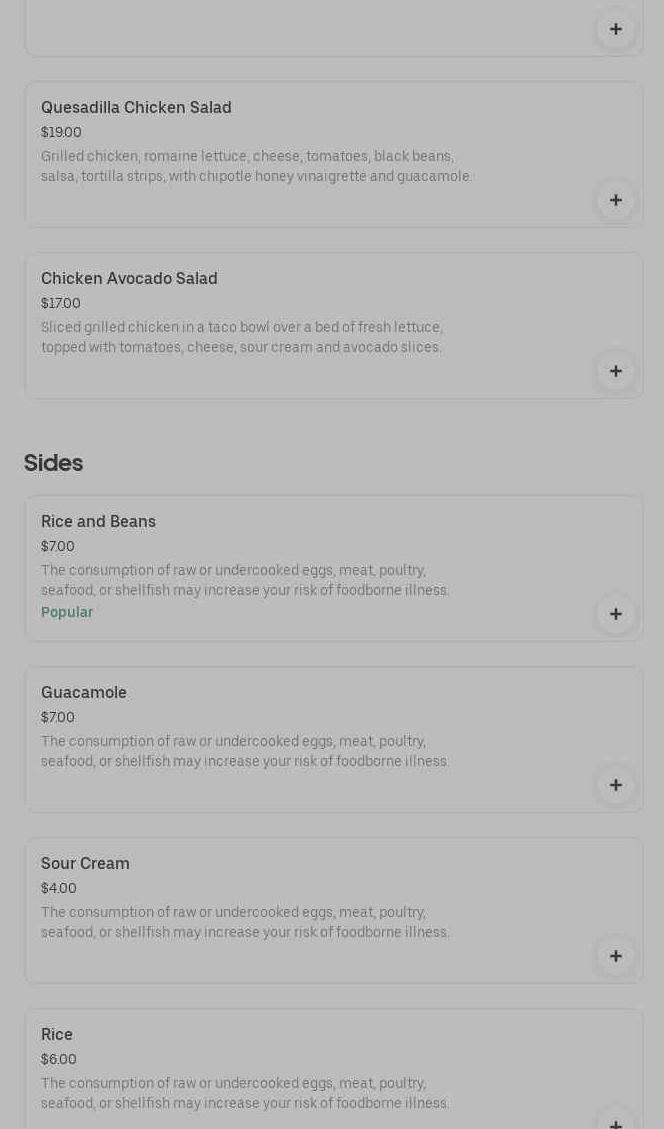This screenshot has width=664, height=1129.
Task: Click the $17.00 price label
Action: click(x=61, y=303)
